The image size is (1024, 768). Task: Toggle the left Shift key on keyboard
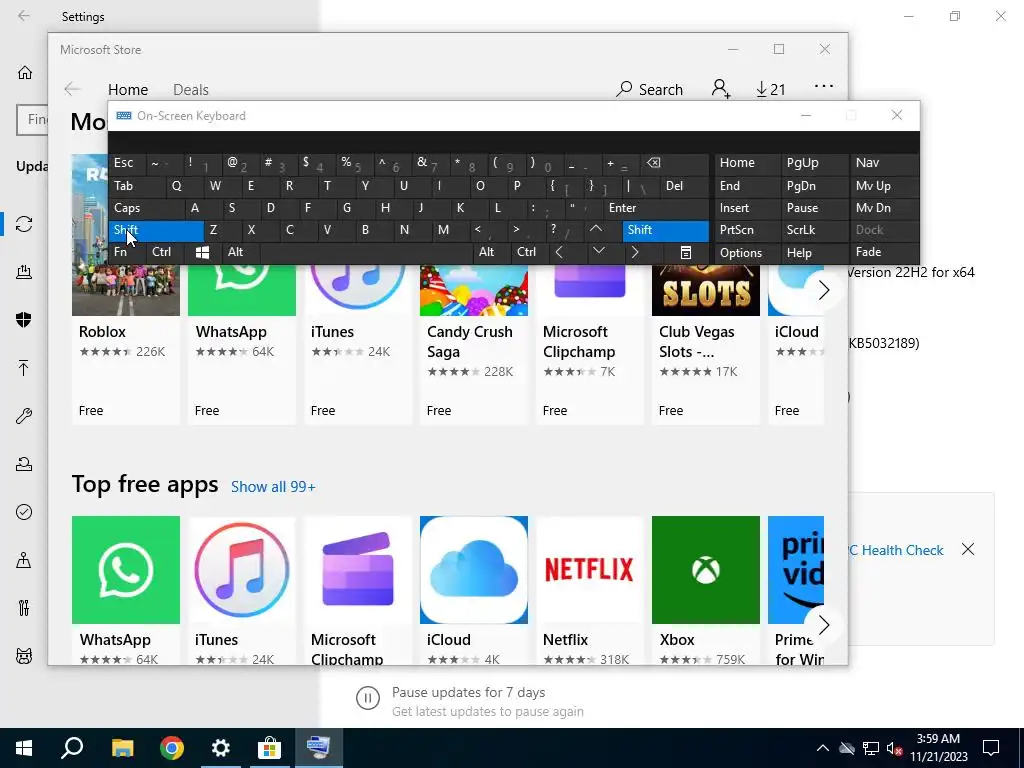click(x=155, y=230)
